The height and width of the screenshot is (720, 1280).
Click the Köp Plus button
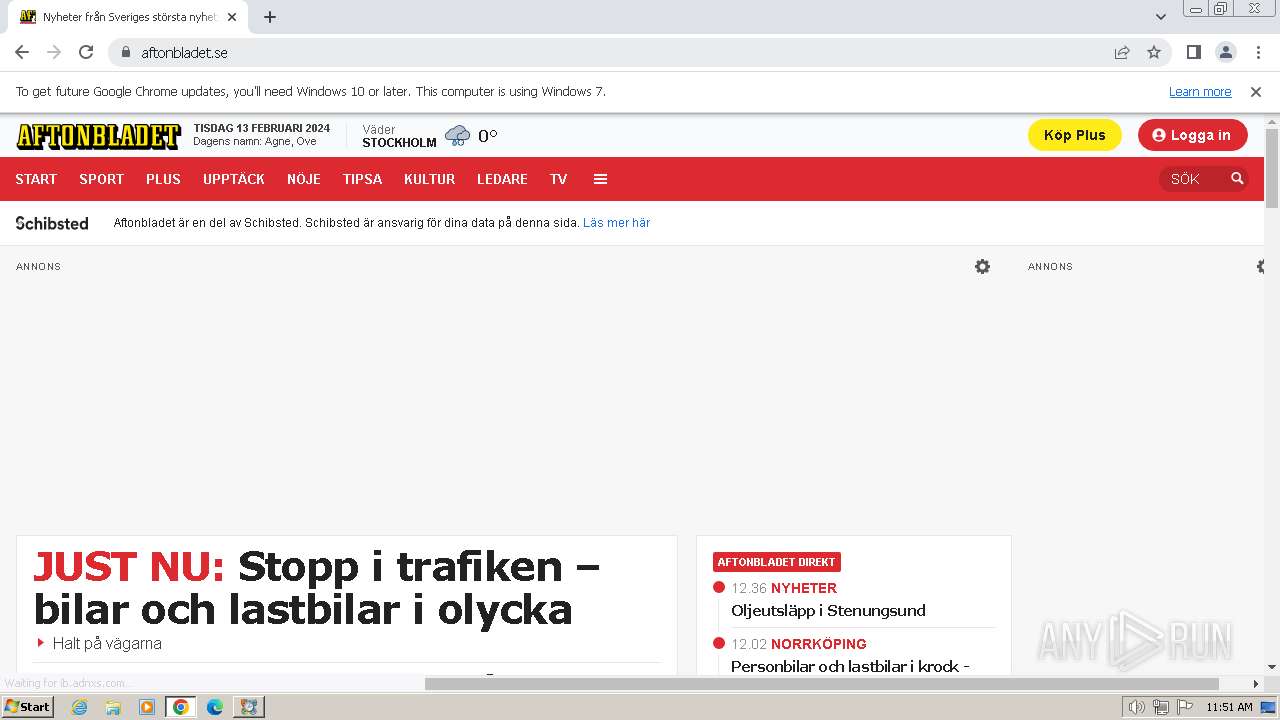(x=1075, y=135)
